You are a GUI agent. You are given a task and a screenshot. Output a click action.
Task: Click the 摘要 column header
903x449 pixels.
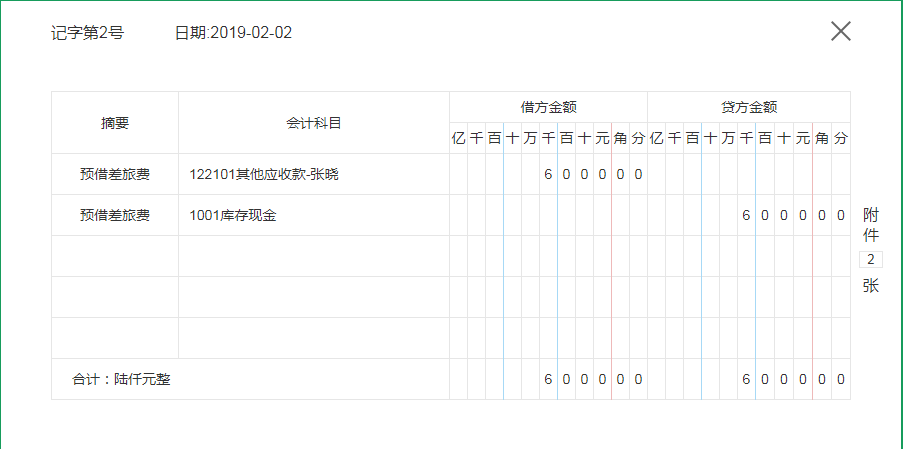click(x=115, y=123)
